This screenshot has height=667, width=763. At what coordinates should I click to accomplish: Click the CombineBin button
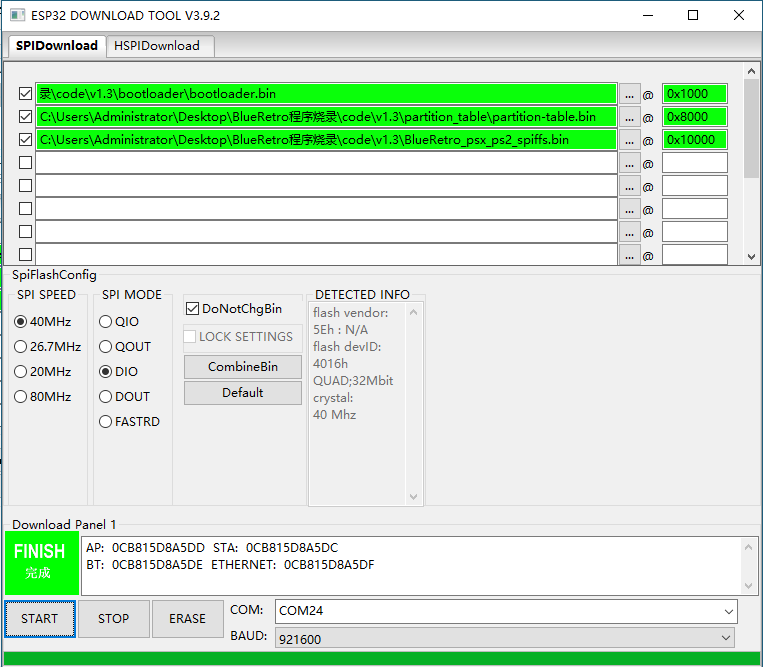pos(242,367)
